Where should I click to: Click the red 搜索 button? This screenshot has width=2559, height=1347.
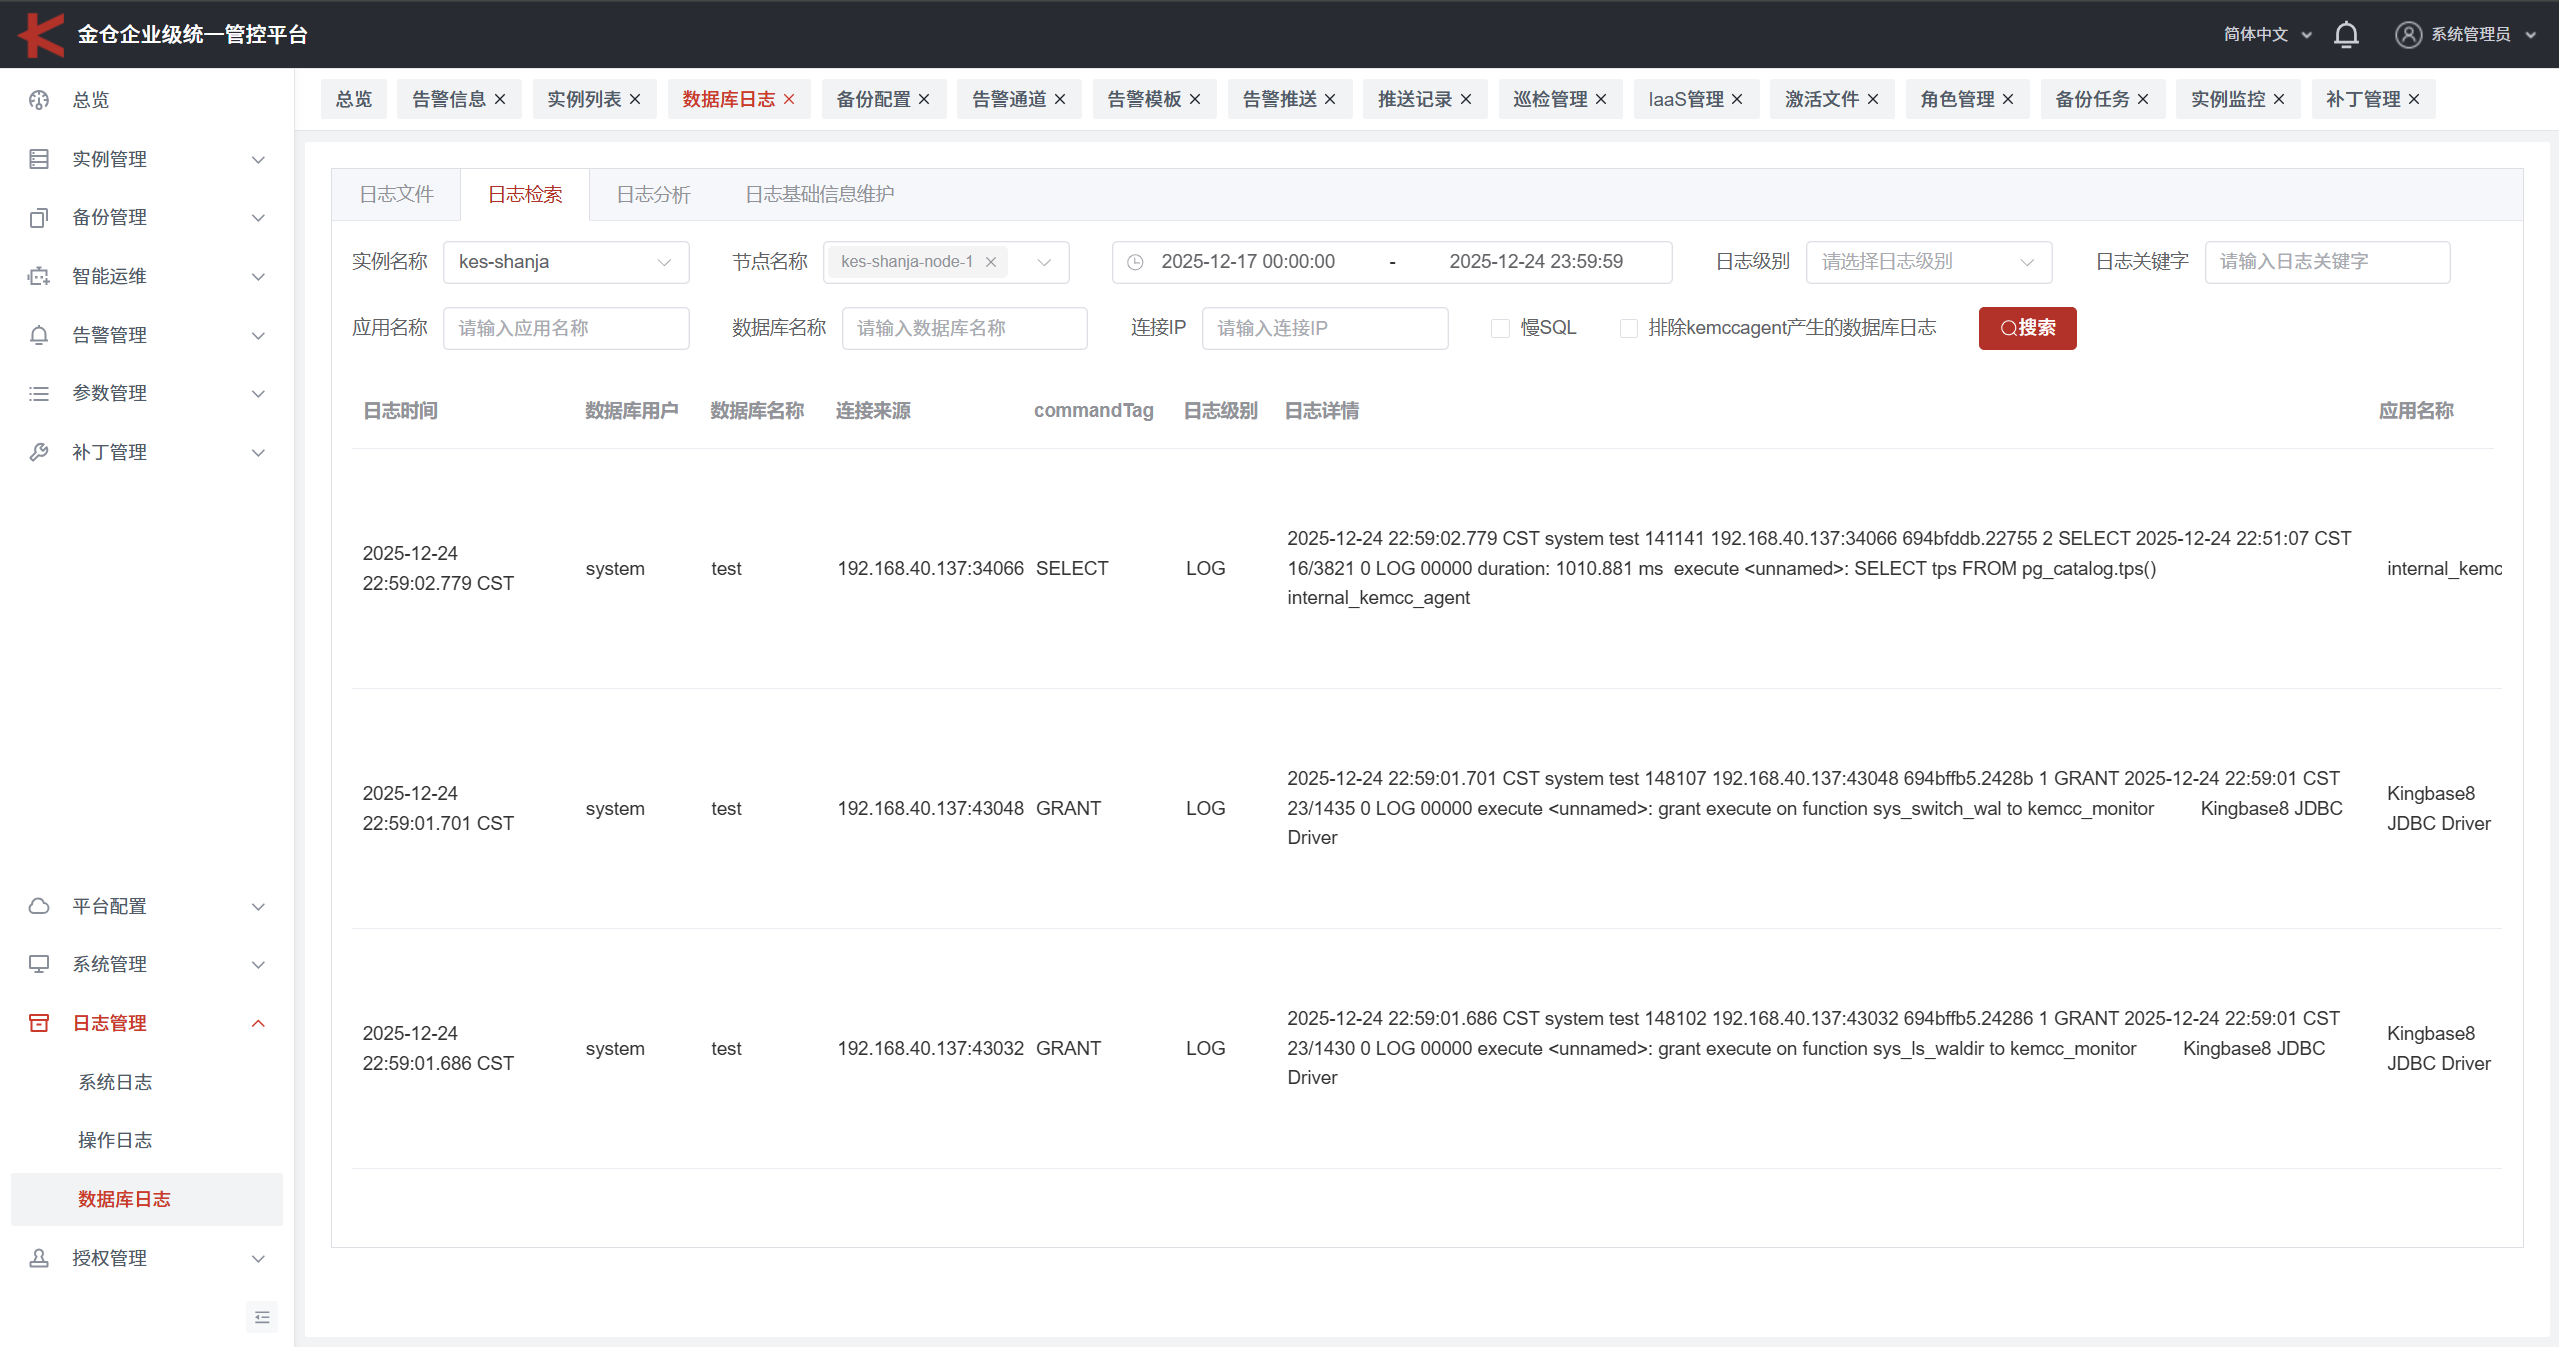(x=2027, y=328)
